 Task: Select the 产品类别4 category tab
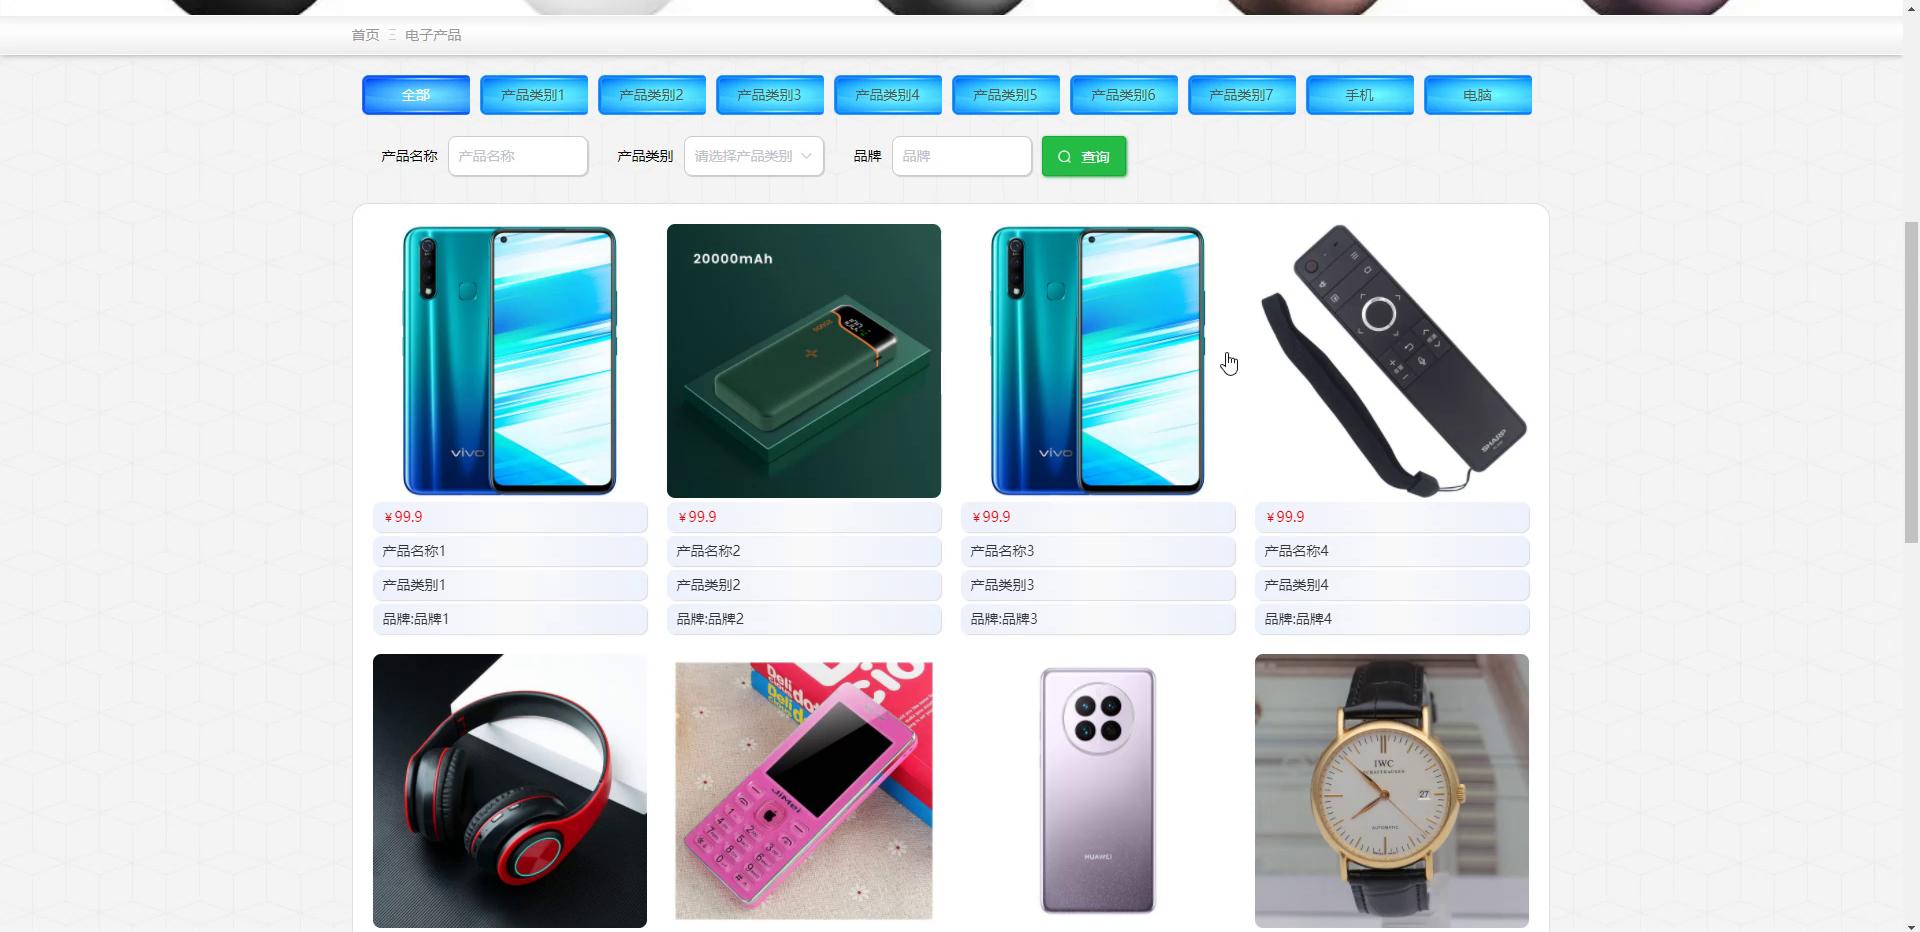click(x=888, y=95)
